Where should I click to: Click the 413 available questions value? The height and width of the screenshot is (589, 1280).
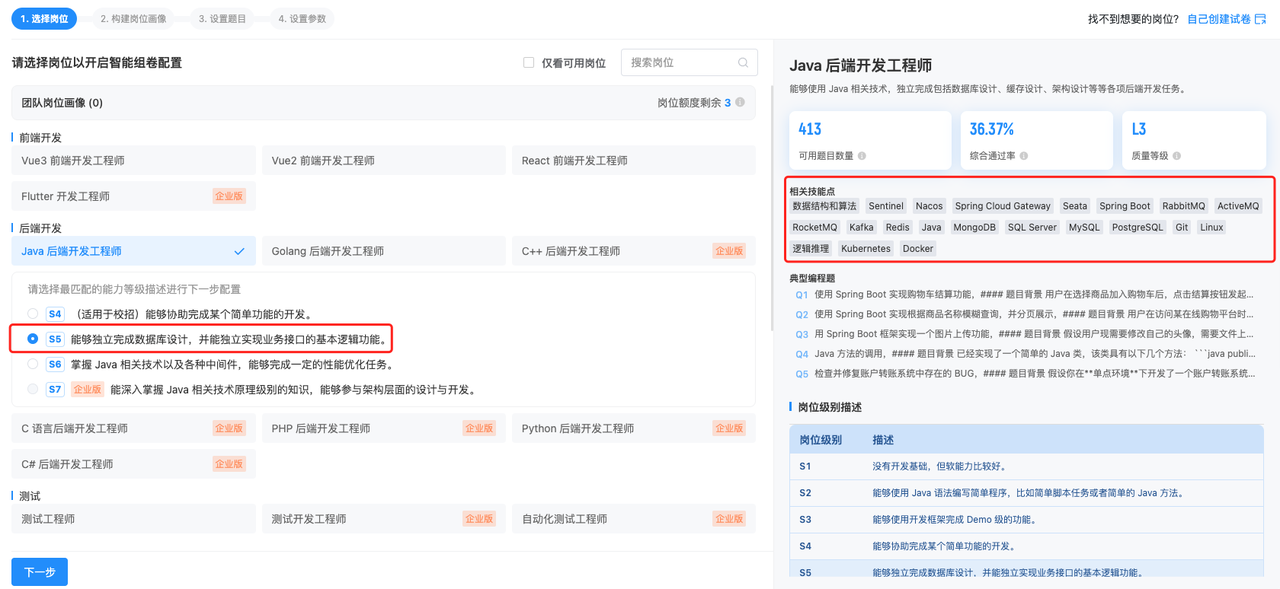(x=810, y=130)
